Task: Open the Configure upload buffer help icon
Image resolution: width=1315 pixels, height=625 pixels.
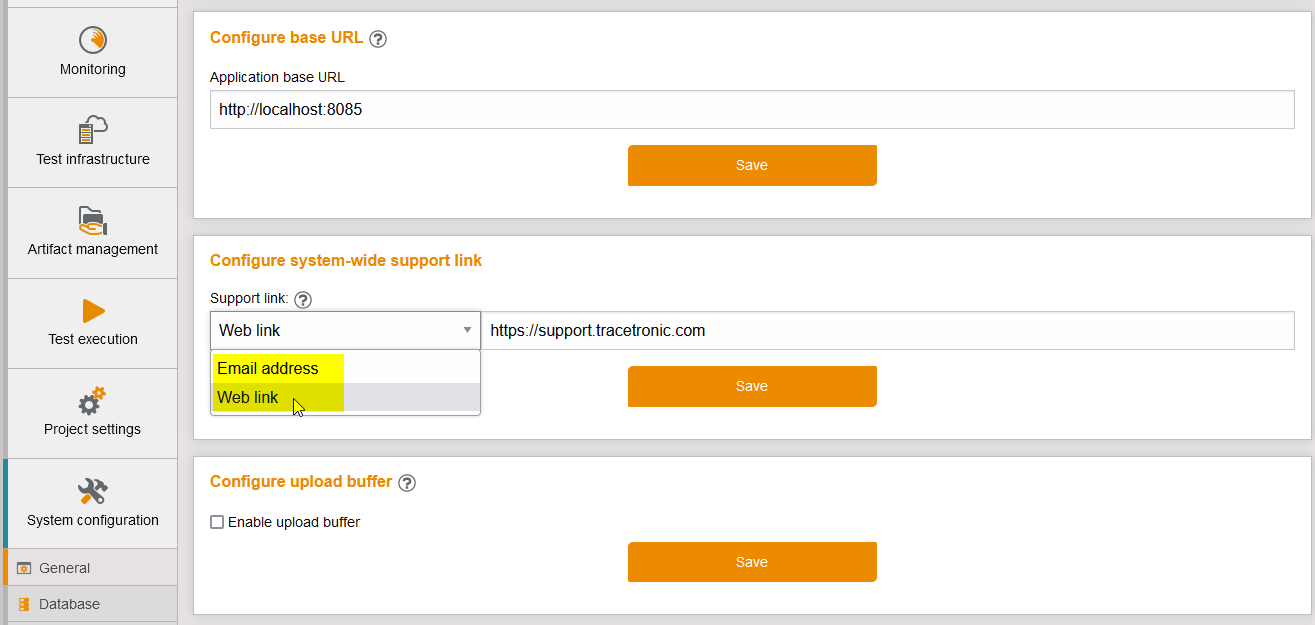Action: [407, 482]
